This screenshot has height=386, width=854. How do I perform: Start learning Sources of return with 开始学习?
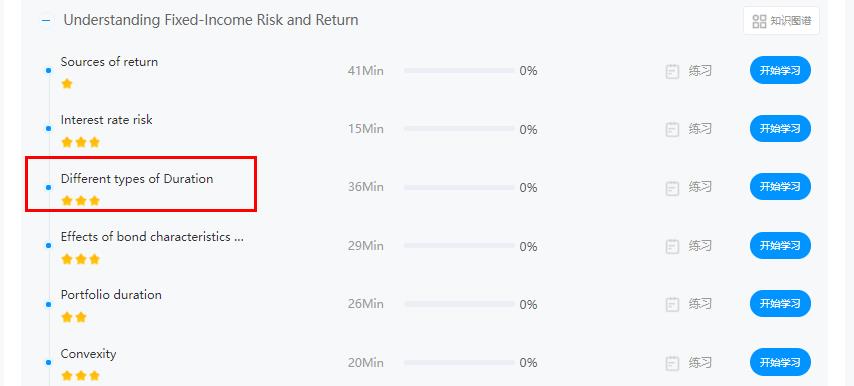(x=780, y=71)
